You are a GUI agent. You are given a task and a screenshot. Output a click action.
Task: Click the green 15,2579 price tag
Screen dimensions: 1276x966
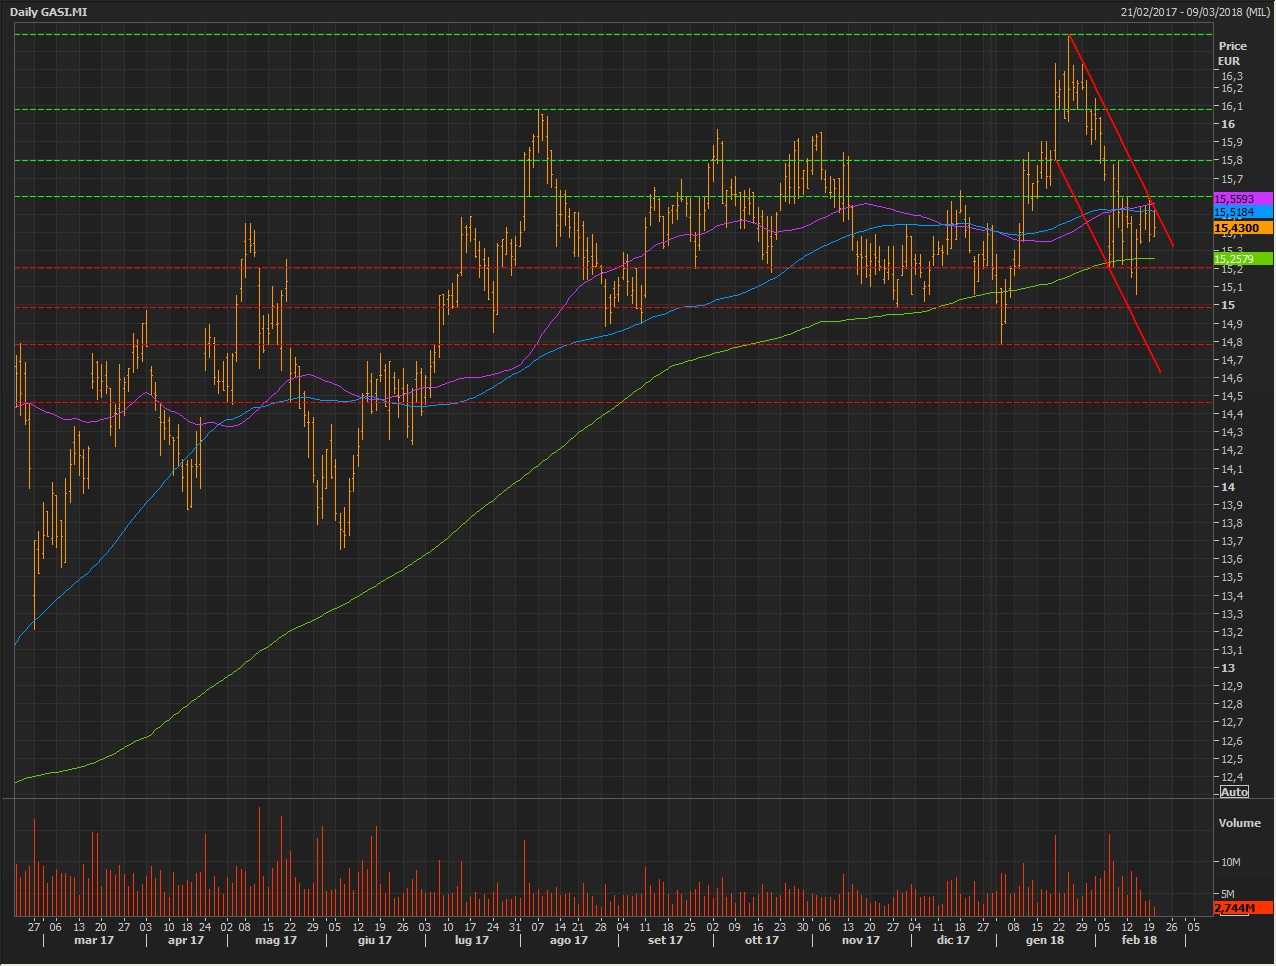1242,259
